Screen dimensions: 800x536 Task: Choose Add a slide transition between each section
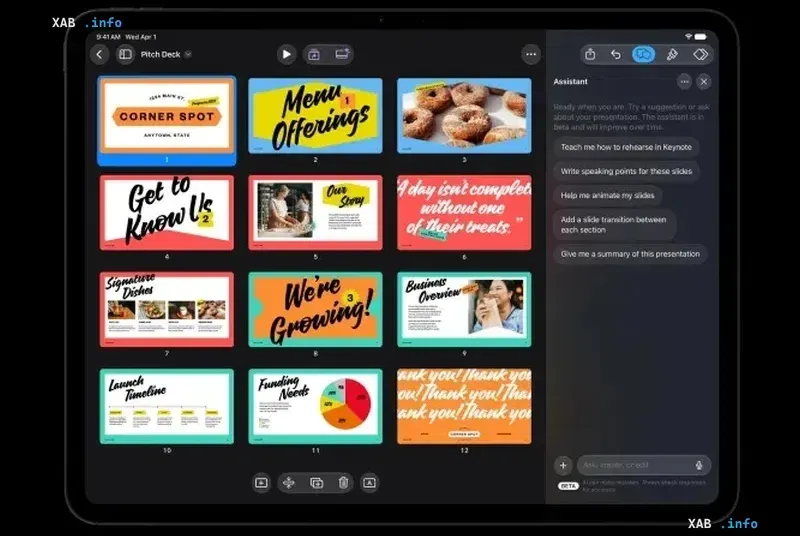(x=614, y=225)
